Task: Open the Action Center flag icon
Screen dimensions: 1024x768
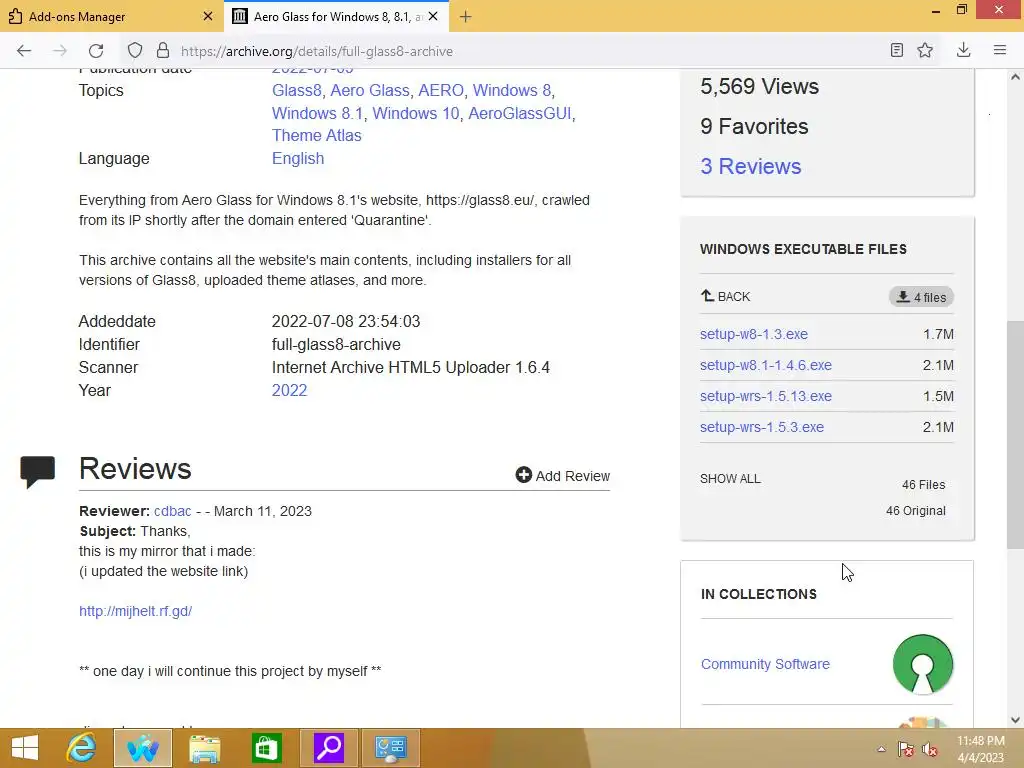Action: coord(906,749)
